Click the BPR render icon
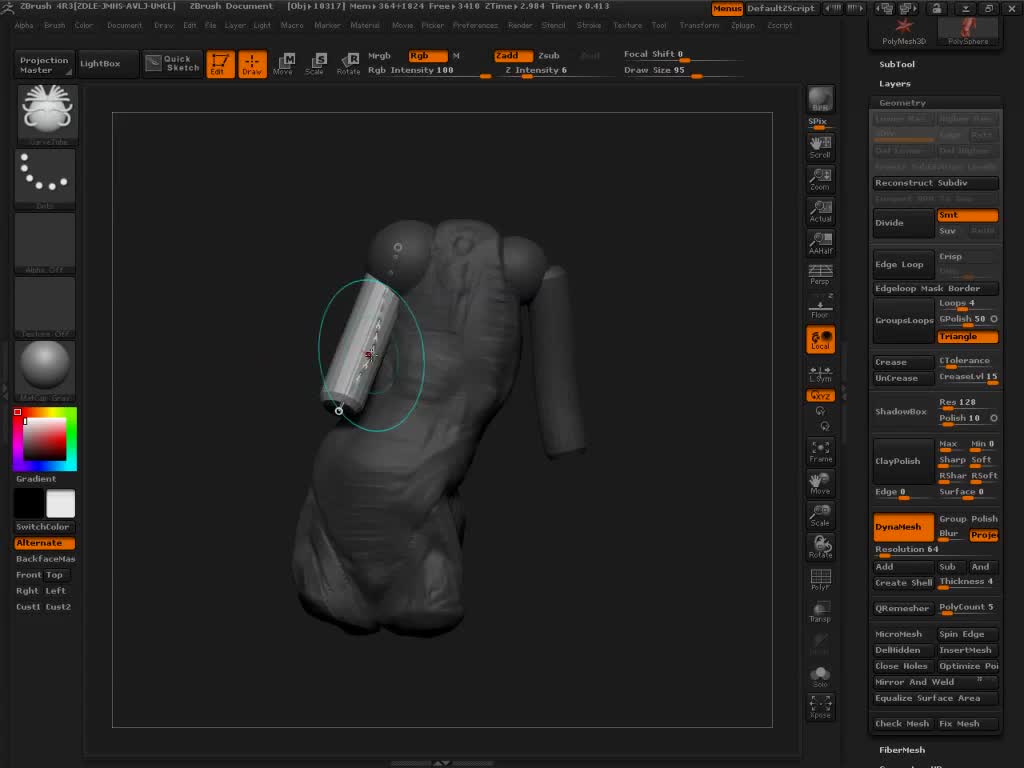1024x768 pixels. [820, 99]
